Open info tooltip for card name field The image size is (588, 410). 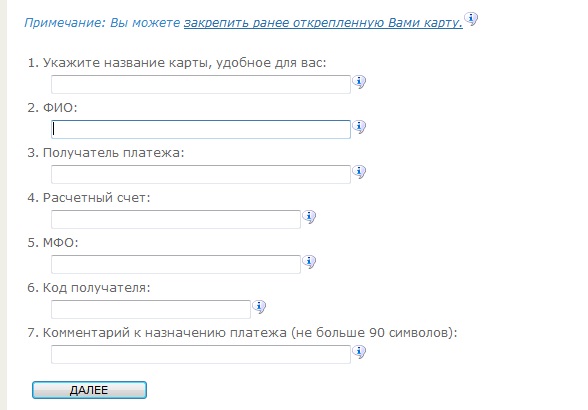pos(359,81)
